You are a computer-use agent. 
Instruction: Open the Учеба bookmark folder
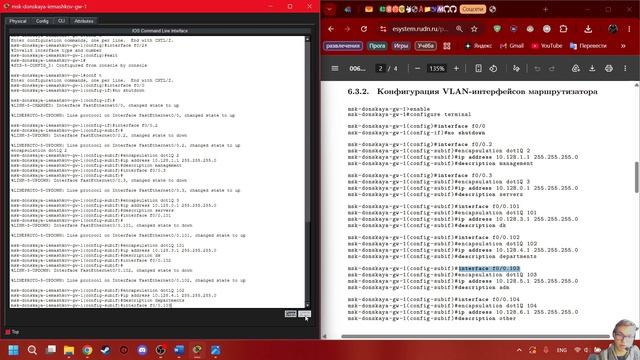click(x=425, y=46)
